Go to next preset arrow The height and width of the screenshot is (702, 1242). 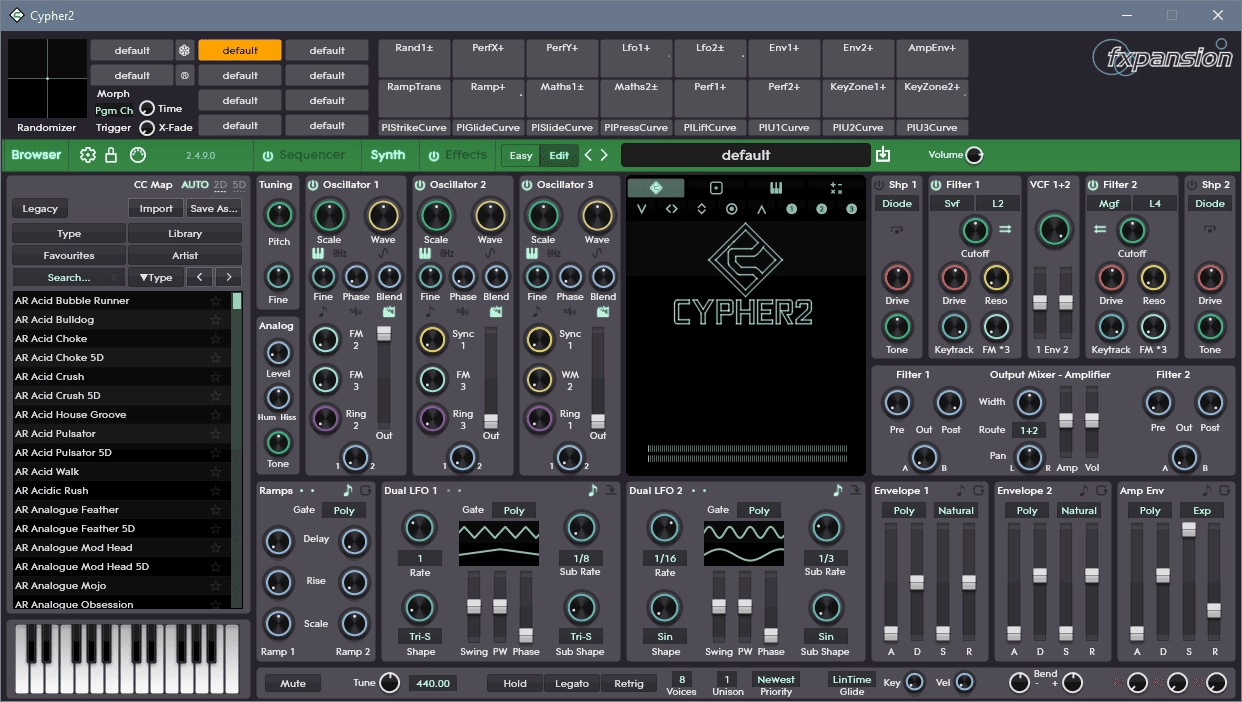(604, 155)
